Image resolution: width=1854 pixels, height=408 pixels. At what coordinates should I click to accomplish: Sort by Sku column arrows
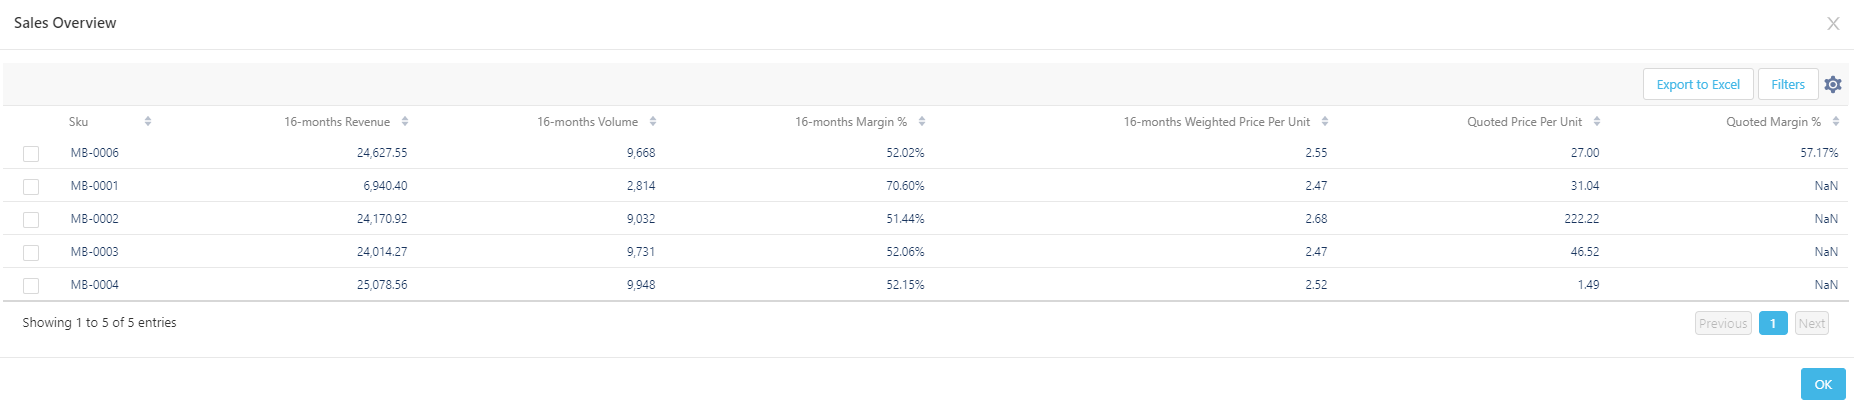[148, 122]
